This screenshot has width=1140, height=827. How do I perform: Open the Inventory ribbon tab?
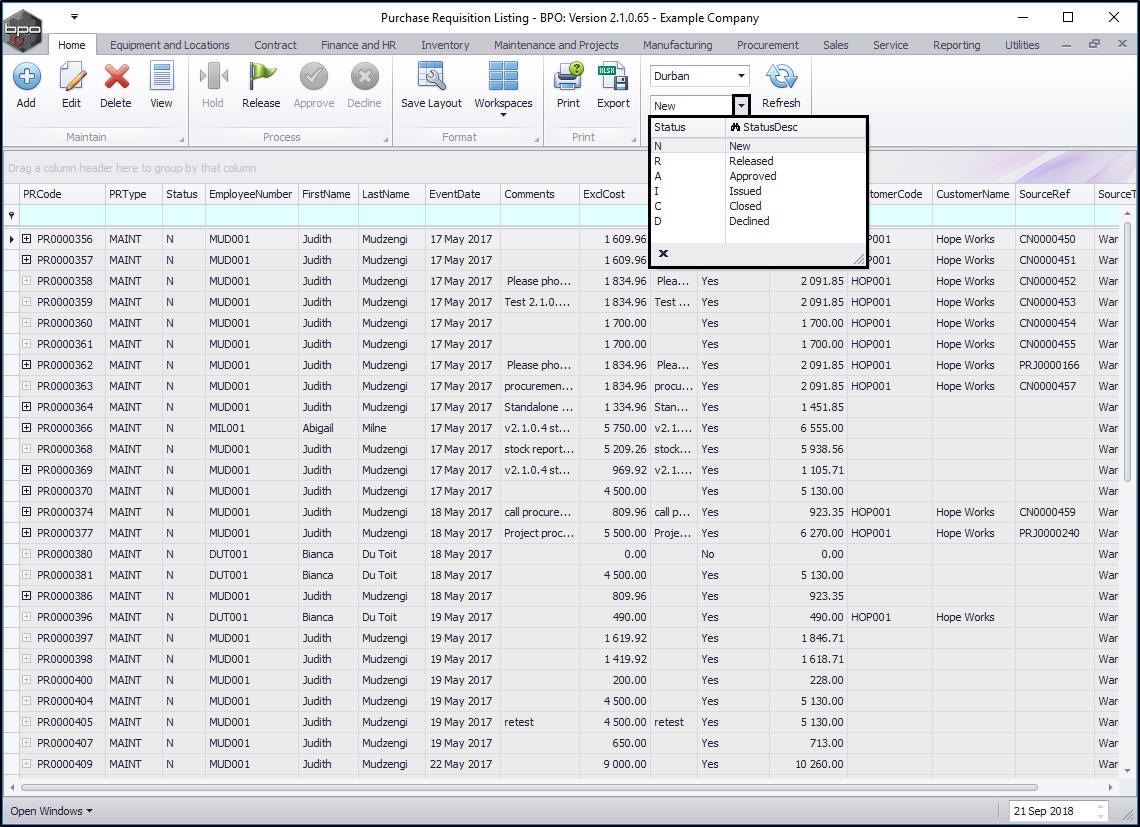click(x=445, y=45)
